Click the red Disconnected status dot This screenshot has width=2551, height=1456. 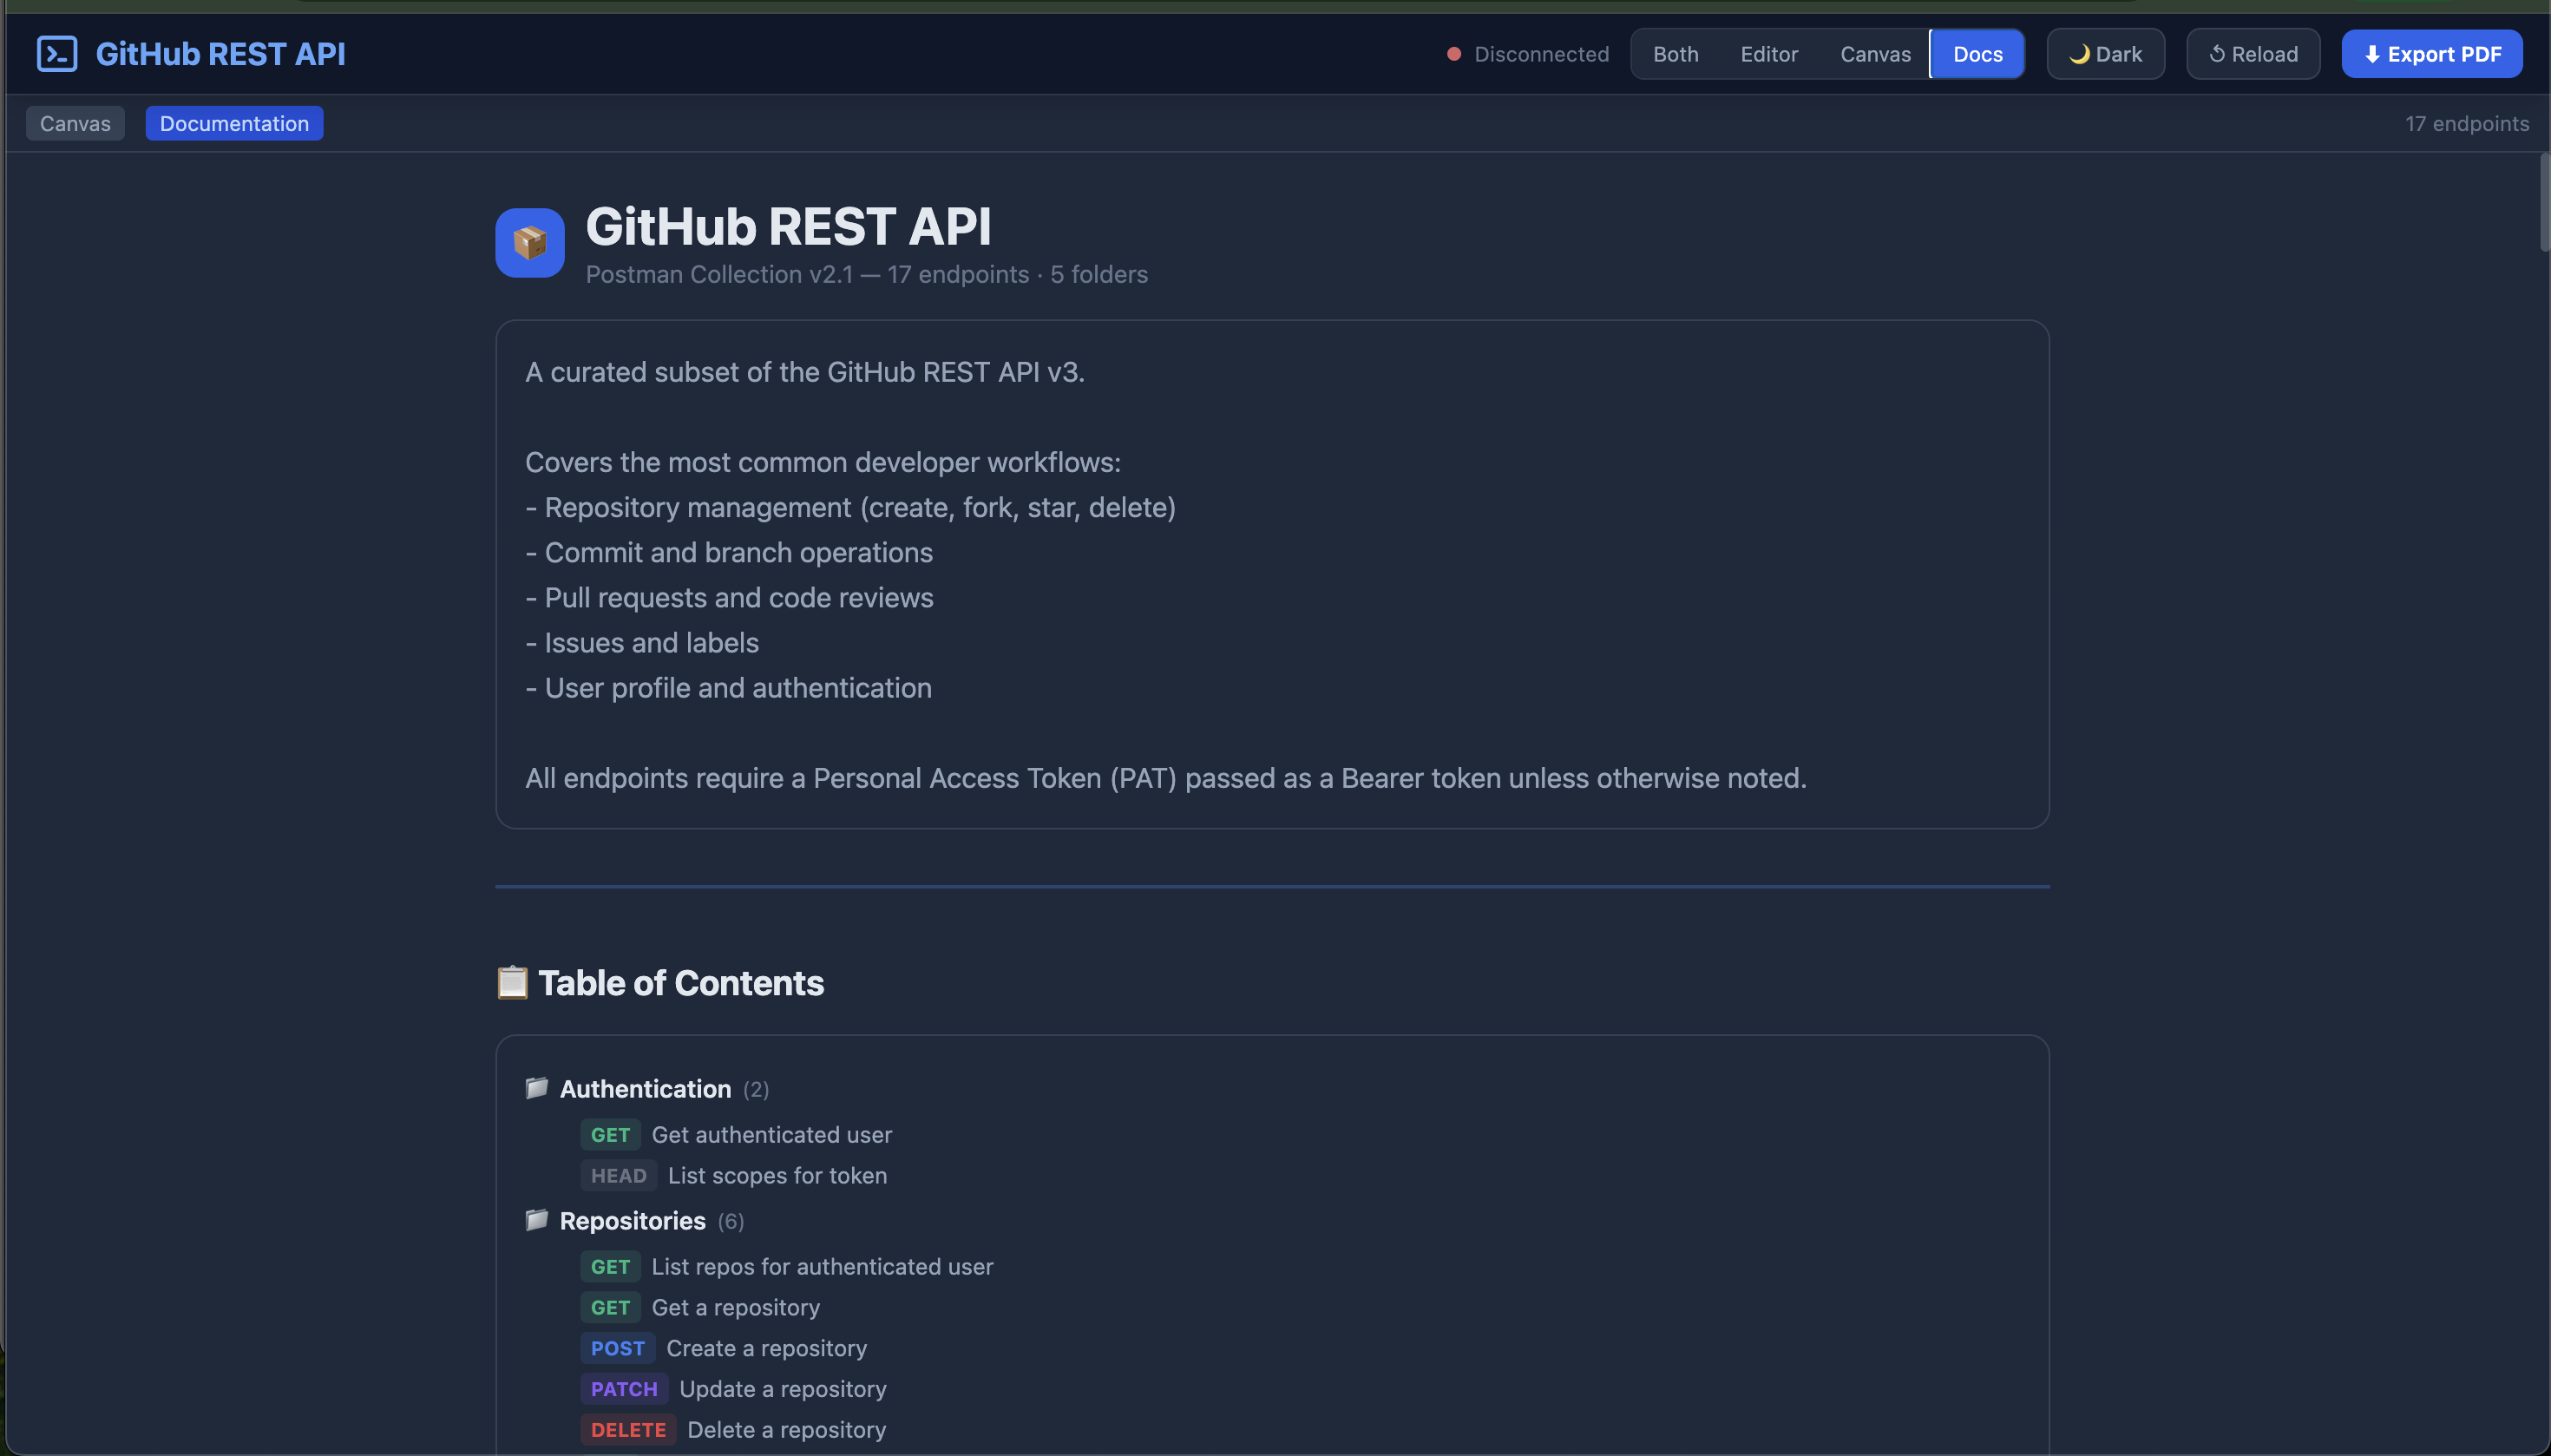click(1454, 54)
